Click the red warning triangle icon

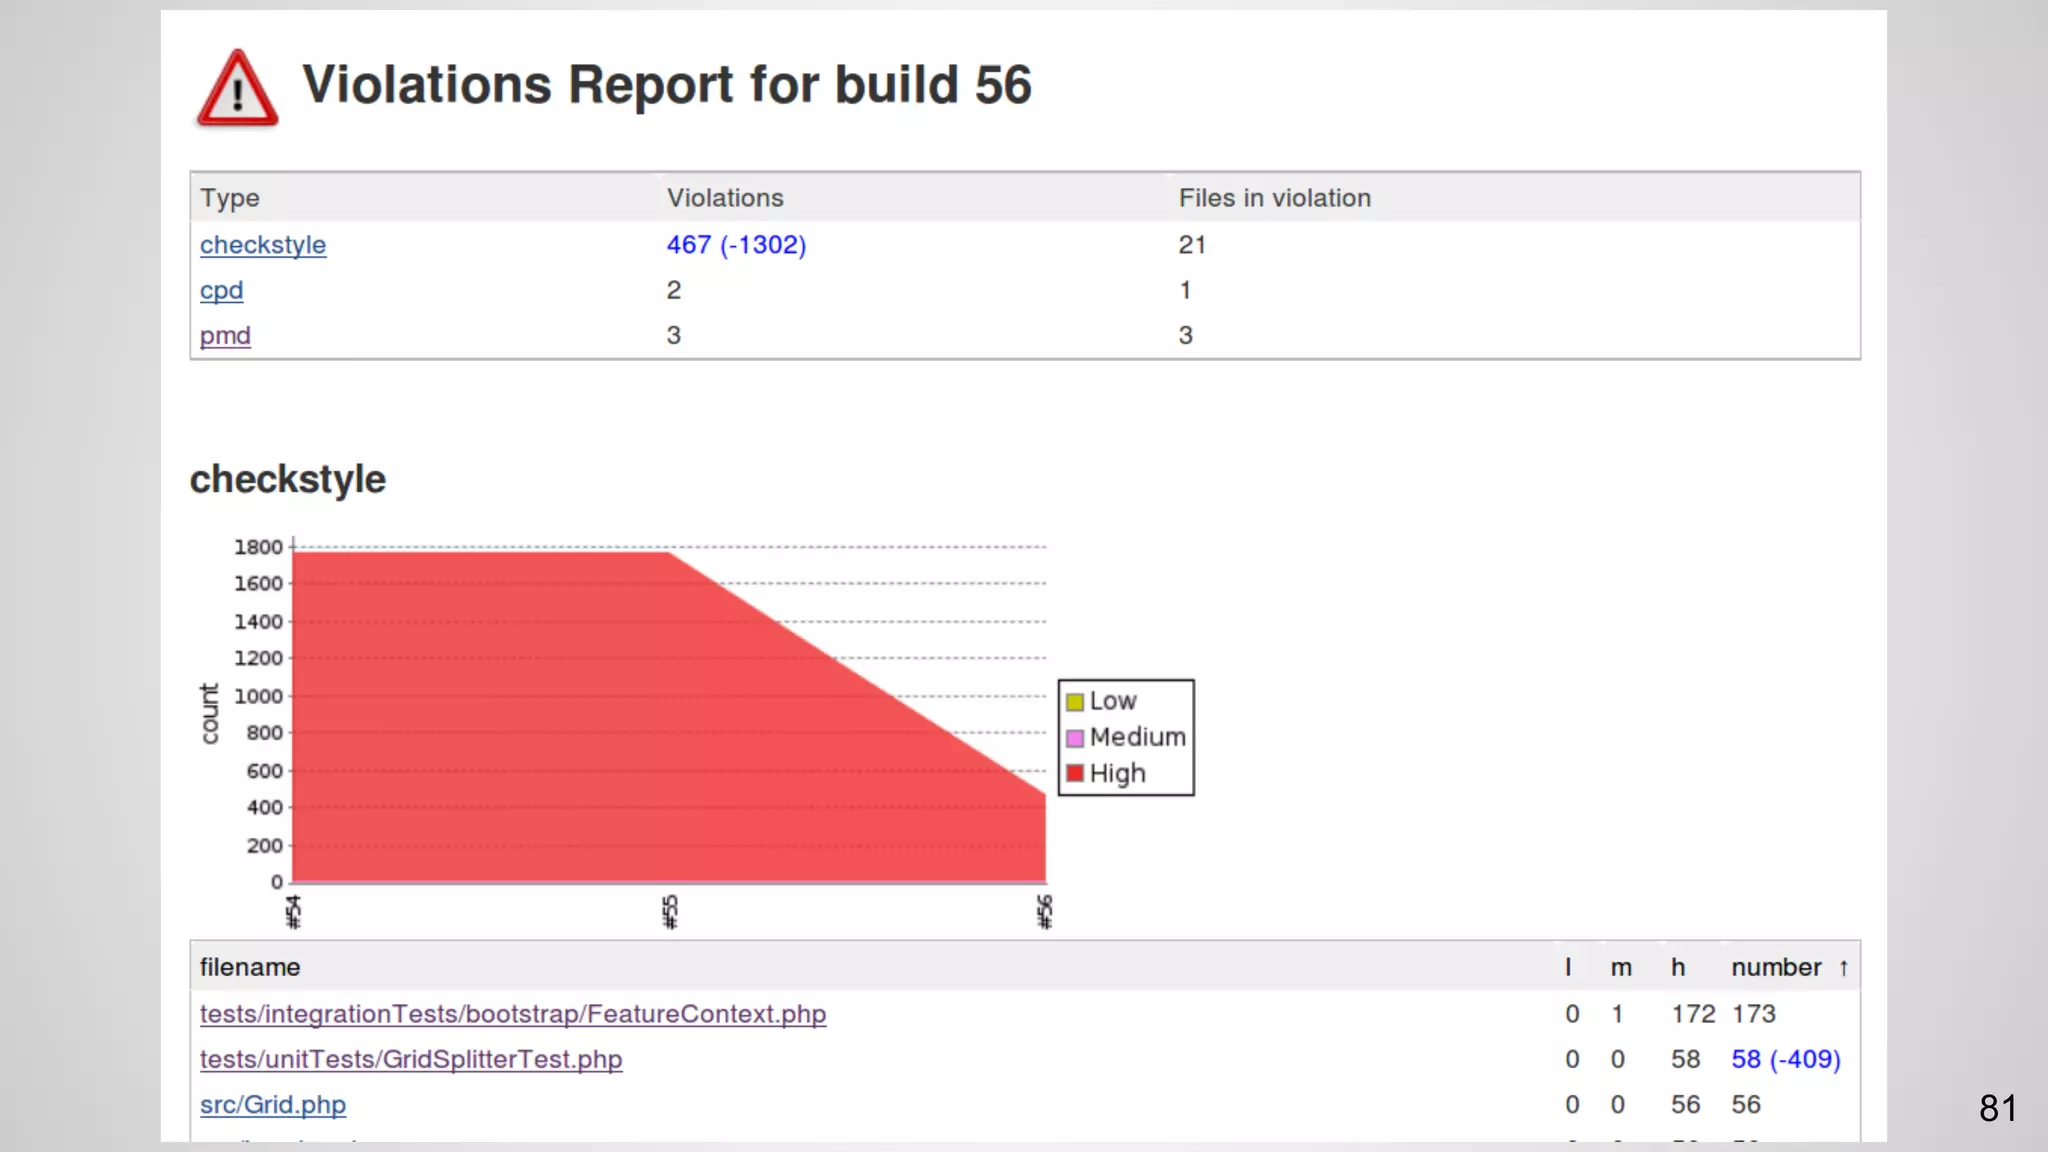[x=237, y=89]
